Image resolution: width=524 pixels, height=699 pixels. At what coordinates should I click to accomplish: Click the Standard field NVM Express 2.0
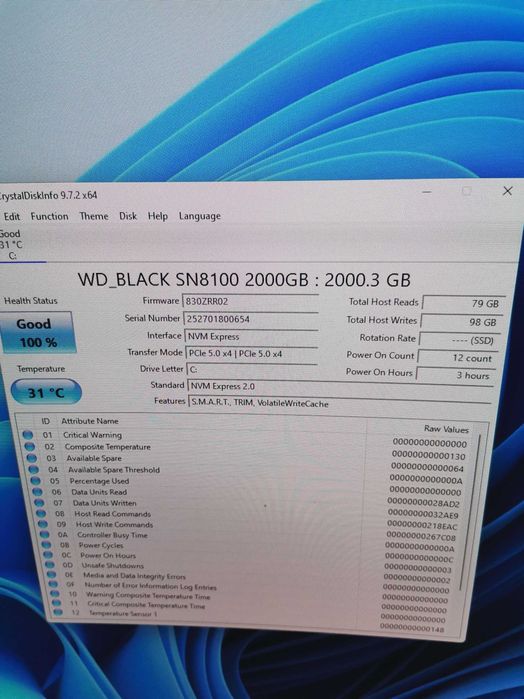click(x=341, y=387)
